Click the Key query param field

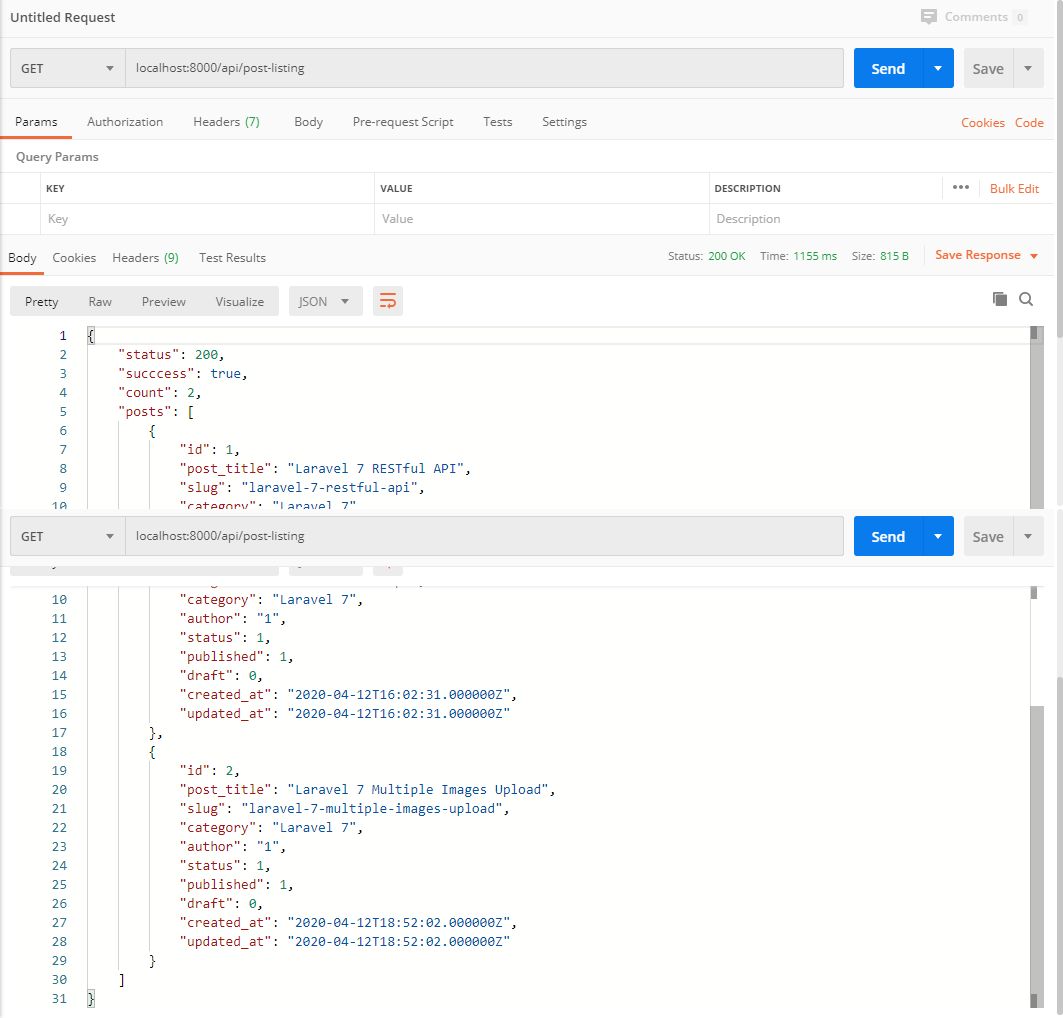pos(207,219)
